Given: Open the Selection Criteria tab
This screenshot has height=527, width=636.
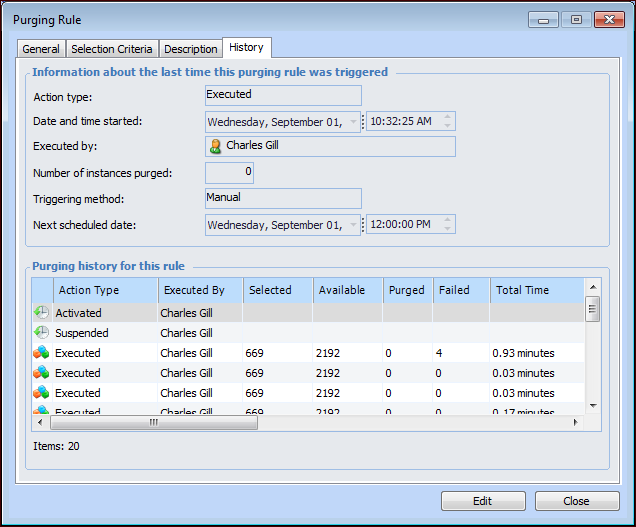Looking at the screenshot, I should (112, 49).
